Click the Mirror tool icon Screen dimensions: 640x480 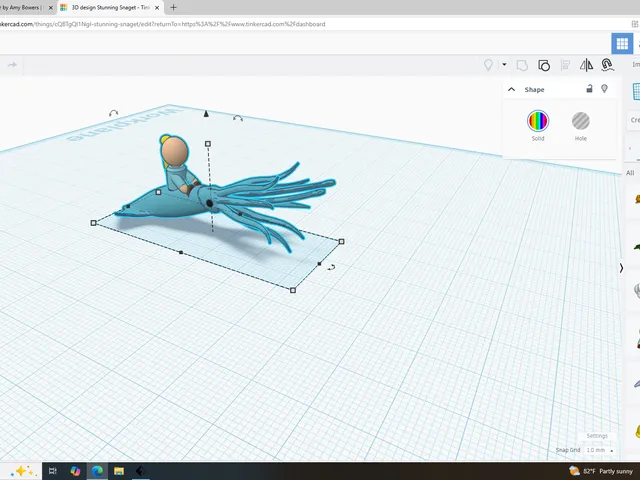[x=587, y=65]
